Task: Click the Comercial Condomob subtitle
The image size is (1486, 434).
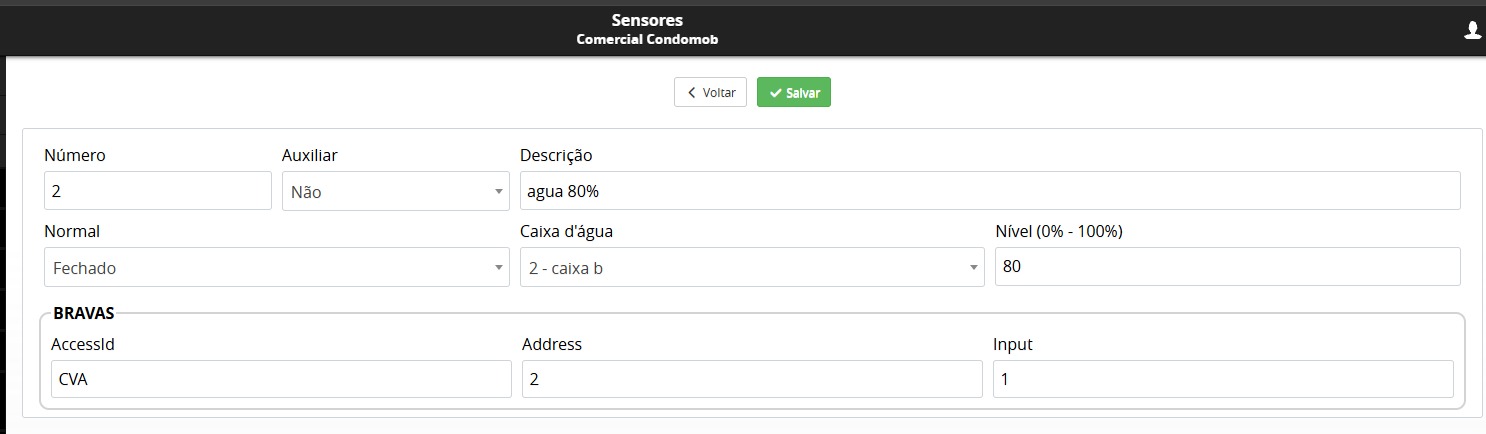Action: (647, 40)
